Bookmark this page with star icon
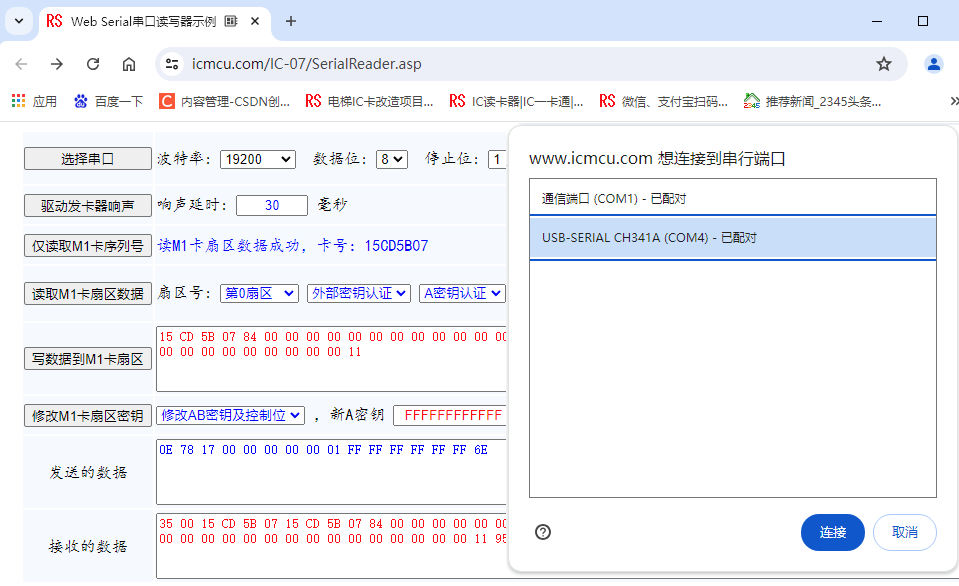This screenshot has width=959, height=586. click(883, 64)
